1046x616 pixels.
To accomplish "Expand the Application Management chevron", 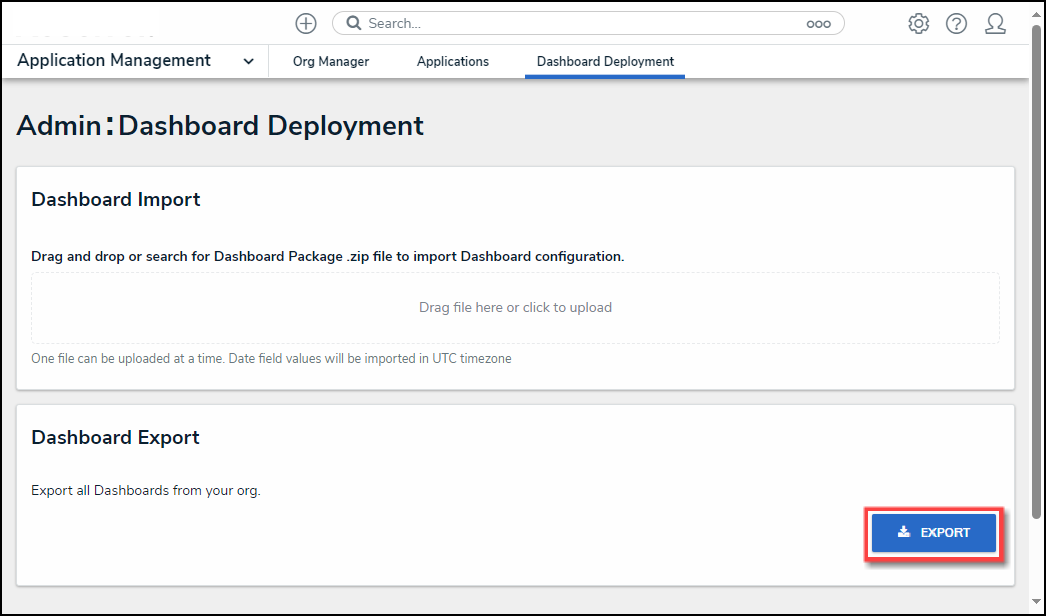I will pyautogui.click(x=248, y=61).
